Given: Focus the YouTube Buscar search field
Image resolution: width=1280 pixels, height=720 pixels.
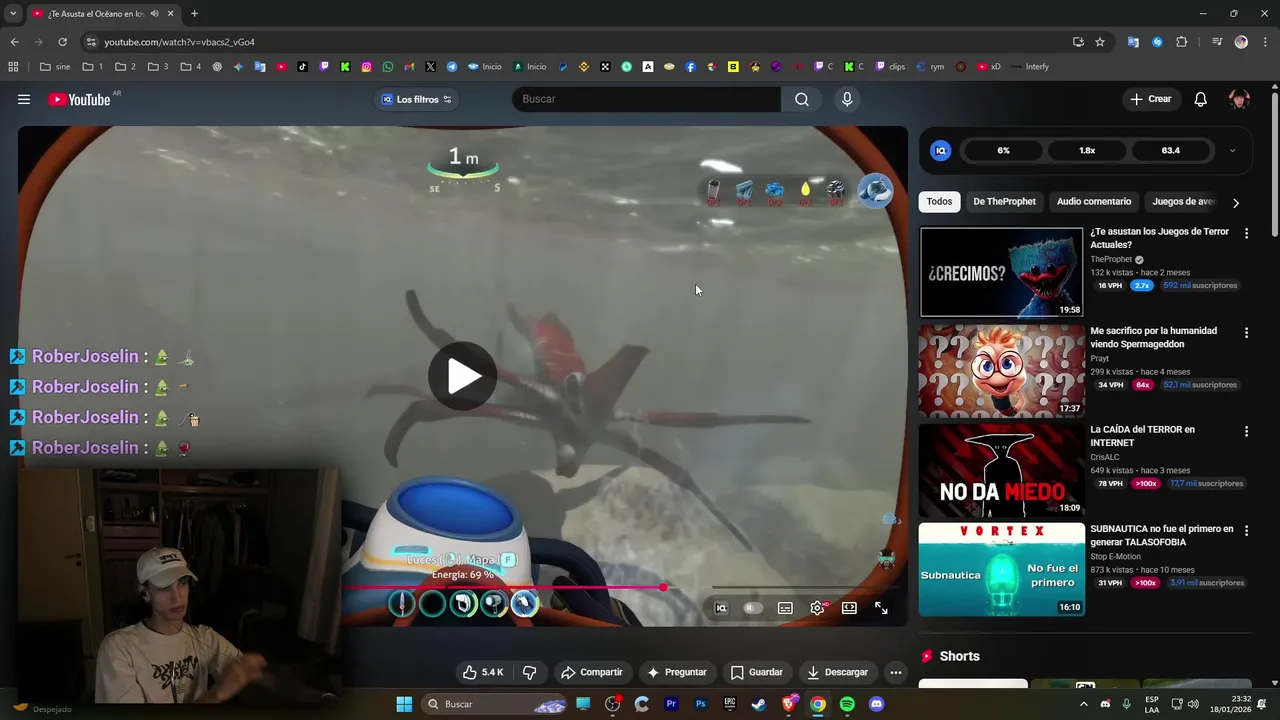Looking at the screenshot, I should point(646,99).
